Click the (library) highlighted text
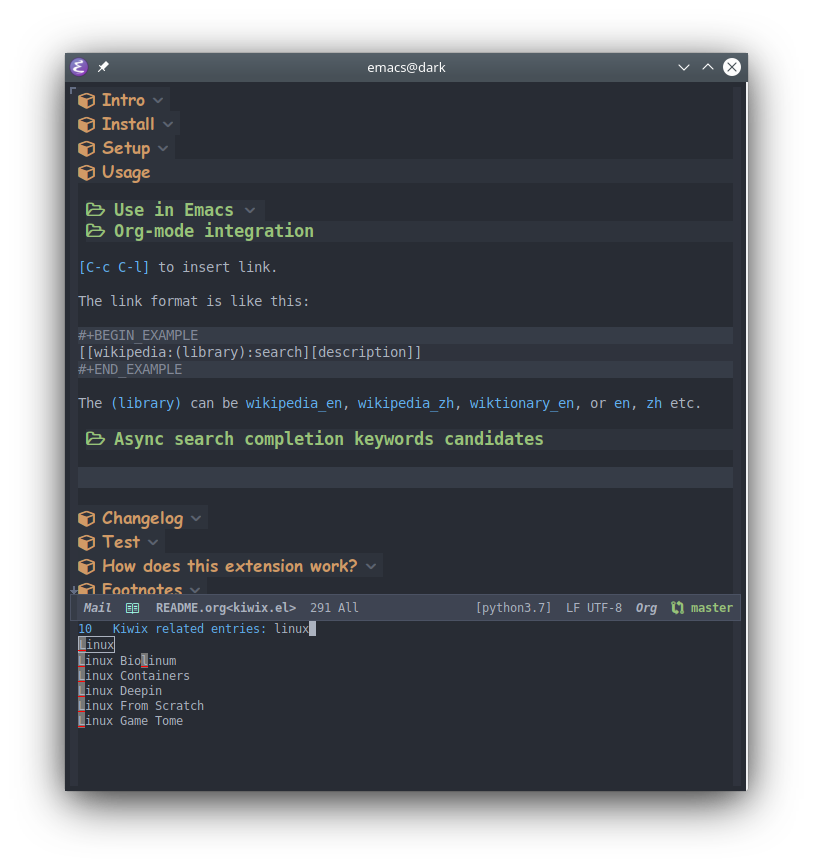Screen dimensions: 813x868 (x=146, y=403)
